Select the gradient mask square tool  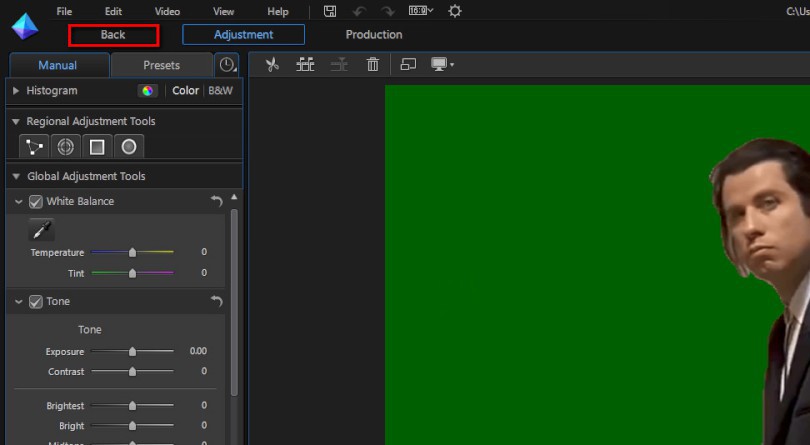[97, 147]
